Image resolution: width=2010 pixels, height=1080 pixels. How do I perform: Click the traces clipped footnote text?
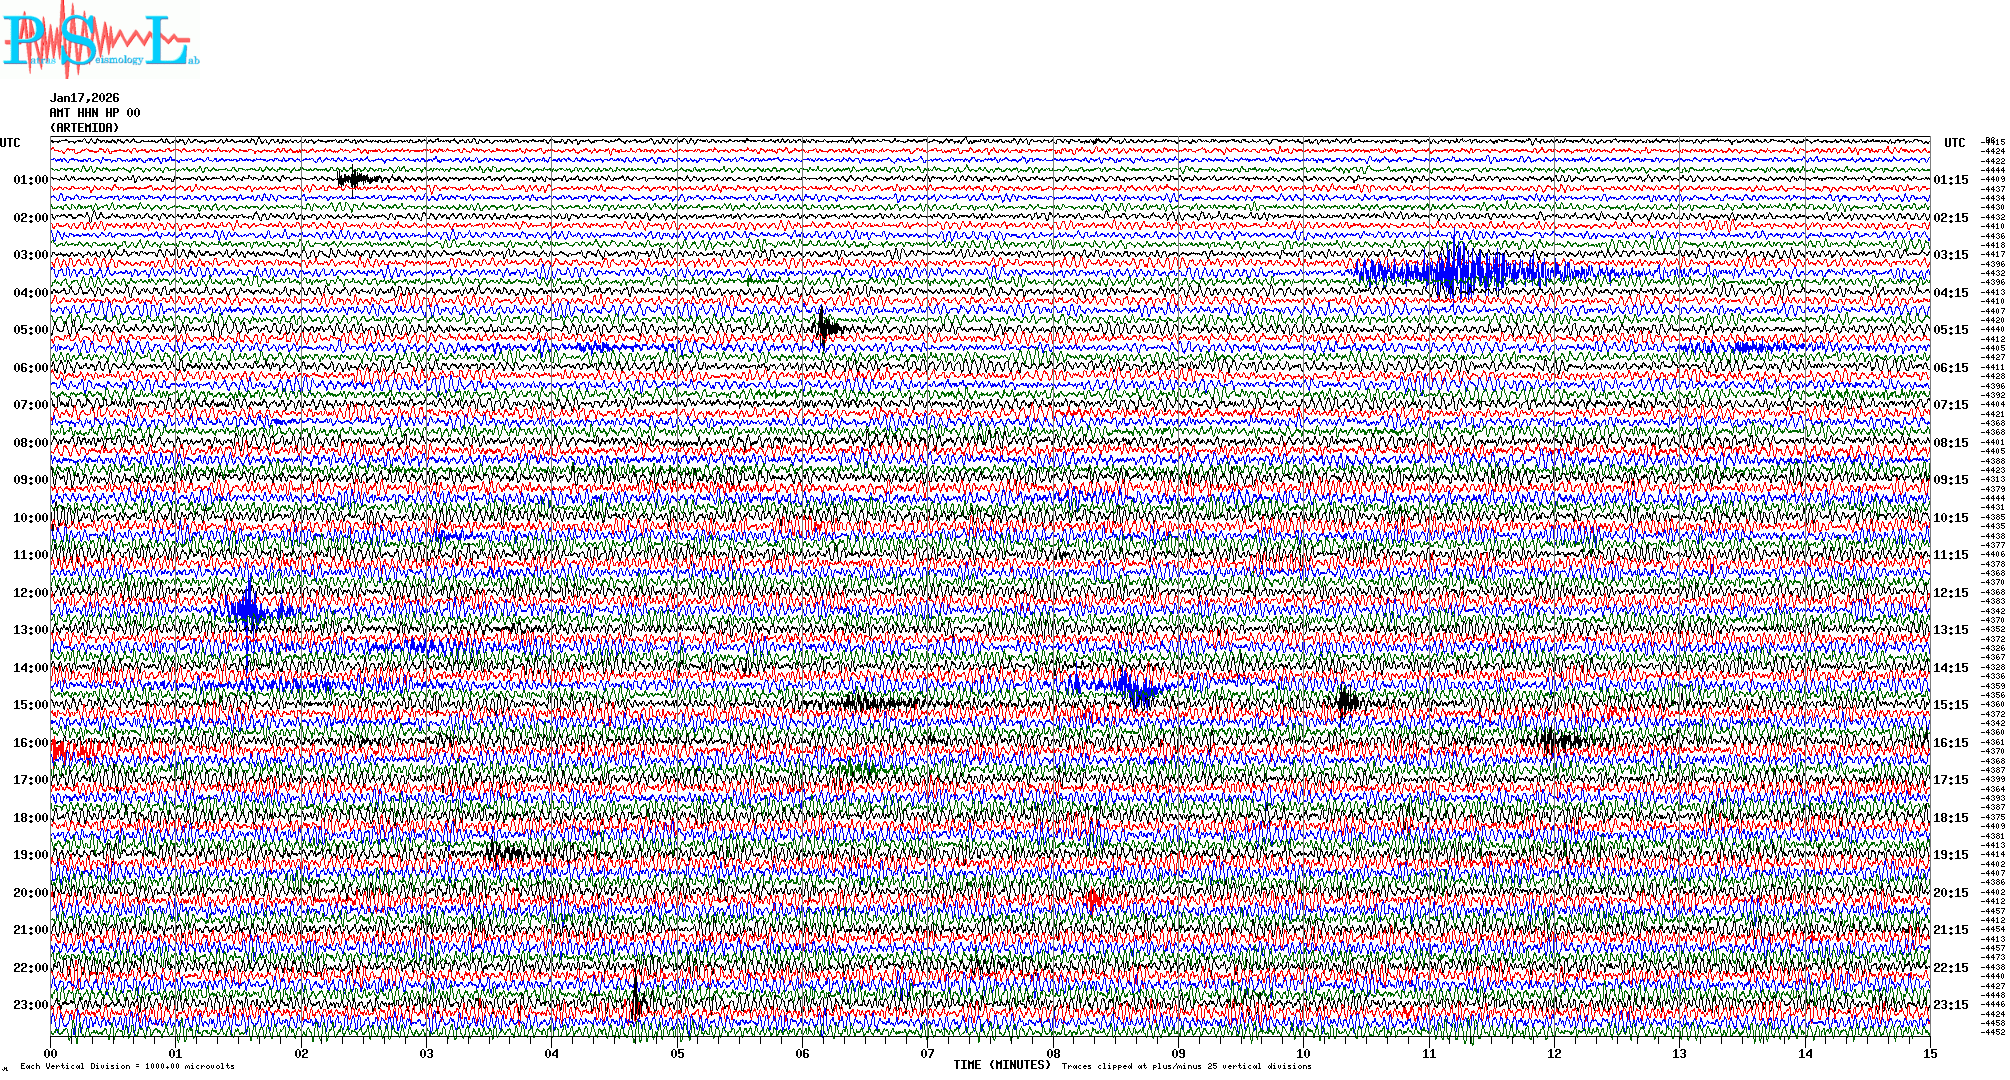click(1186, 1067)
